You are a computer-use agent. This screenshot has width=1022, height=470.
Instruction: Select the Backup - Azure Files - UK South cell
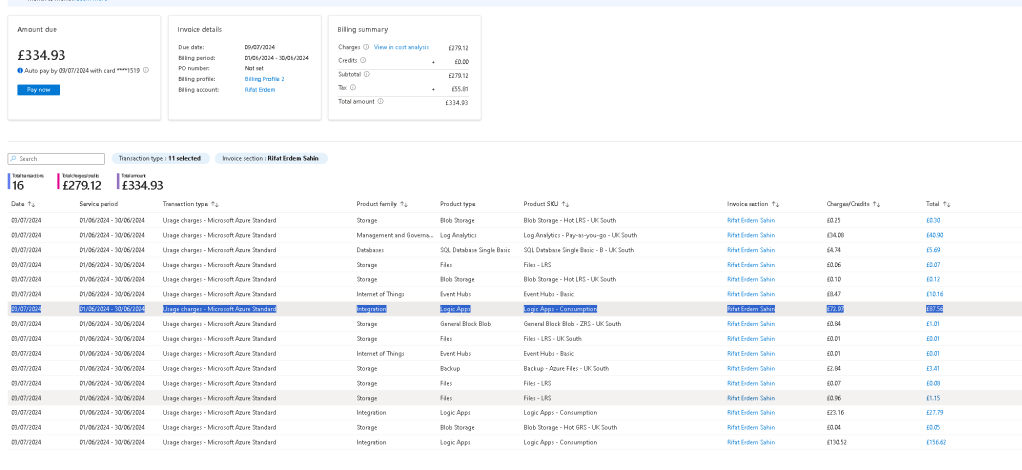(566, 368)
